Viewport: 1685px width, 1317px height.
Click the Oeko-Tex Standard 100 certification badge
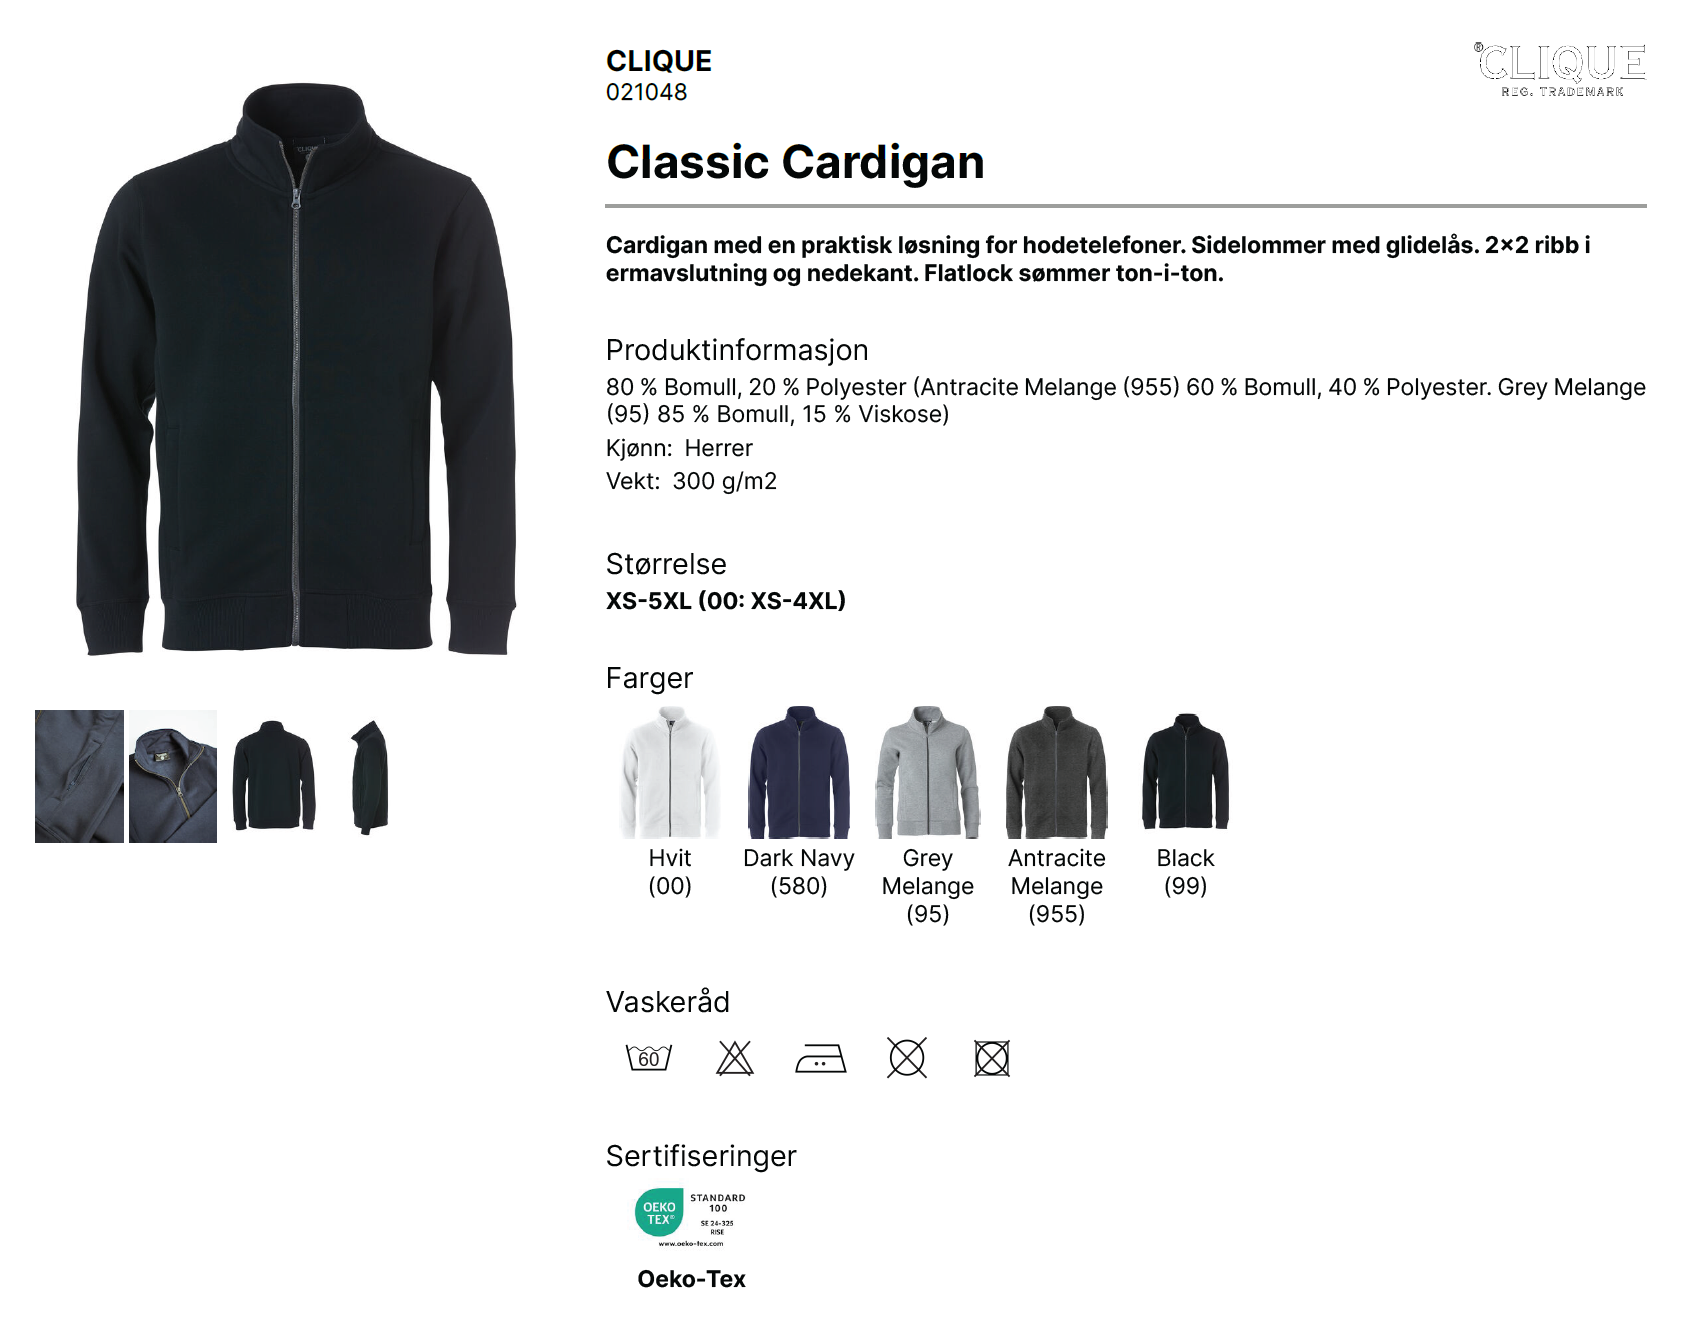pos(691,1216)
